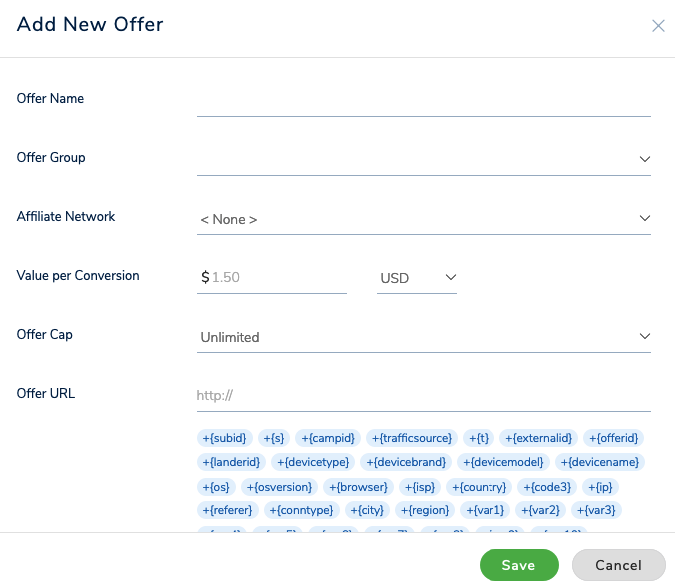The height and width of the screenshot is (588, 675).
Task: Add the +{ip} token
Action: 600,487
